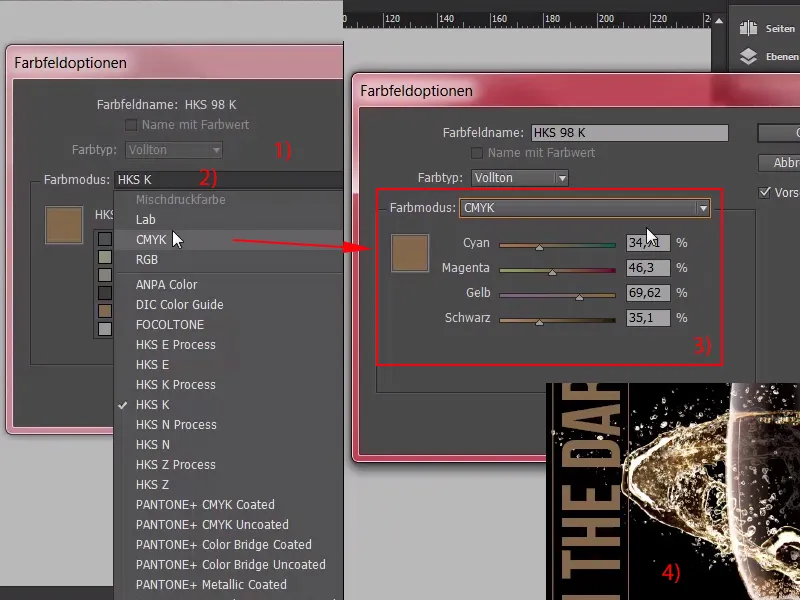Image resolution: width=800 pixels, height=600 pixels.
Task: Select DIC Color Guide library
Action: (180, 305)
